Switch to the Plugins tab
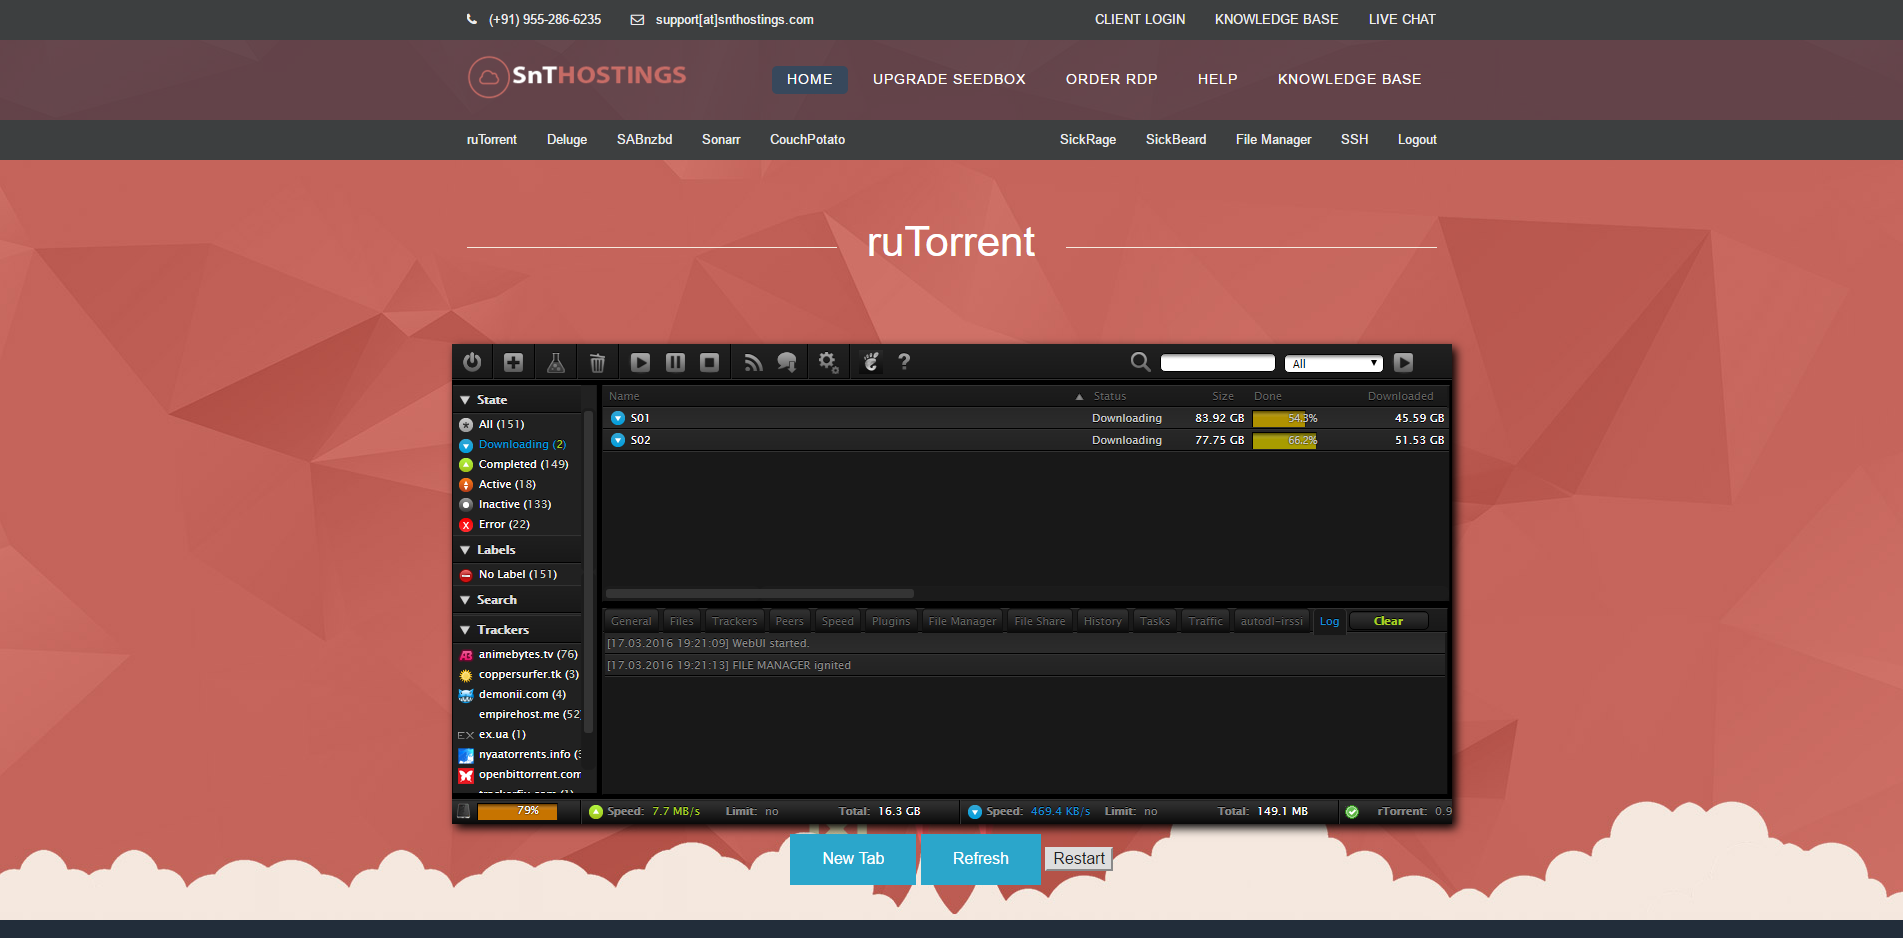The image size is (1903, 938). point(891,621)
